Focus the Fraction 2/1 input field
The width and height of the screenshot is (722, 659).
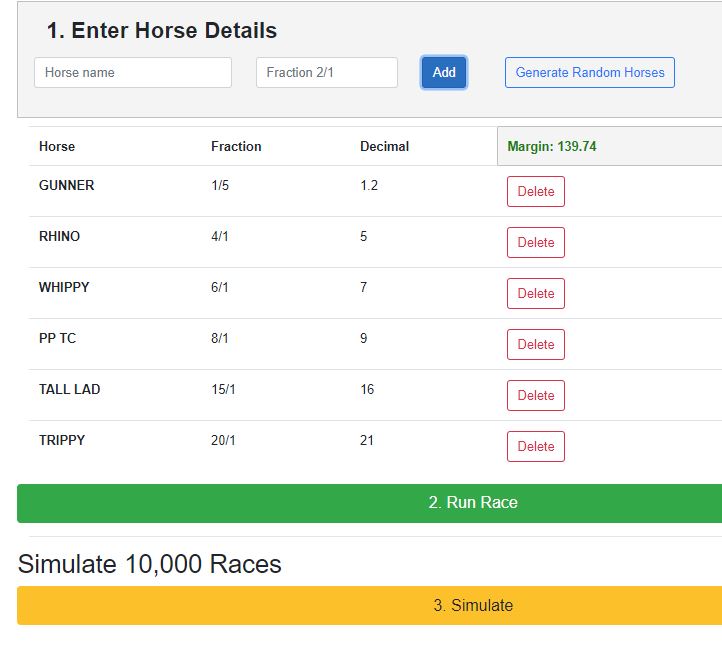(x=327, y=72)
